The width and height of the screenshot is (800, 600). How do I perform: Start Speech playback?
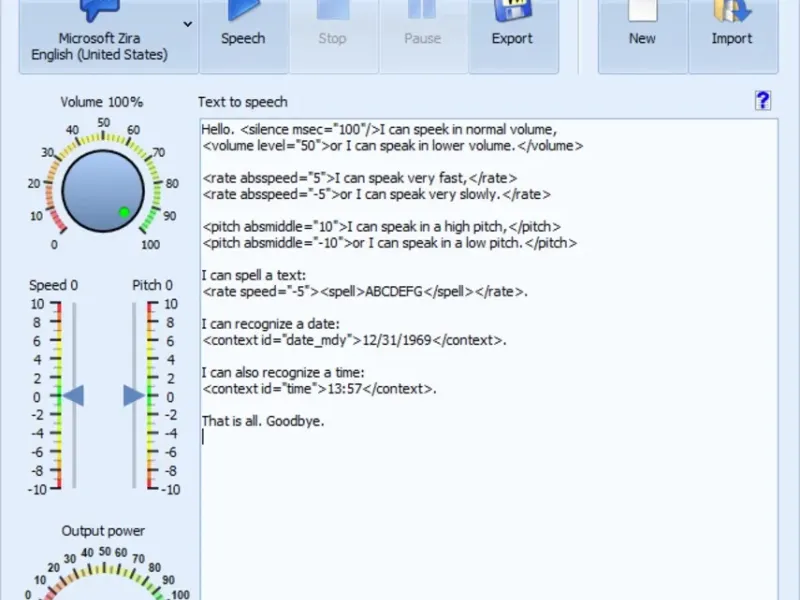243,36
